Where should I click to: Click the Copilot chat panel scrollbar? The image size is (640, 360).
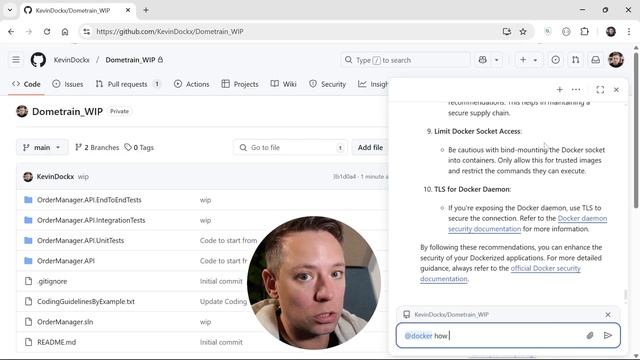625,294
